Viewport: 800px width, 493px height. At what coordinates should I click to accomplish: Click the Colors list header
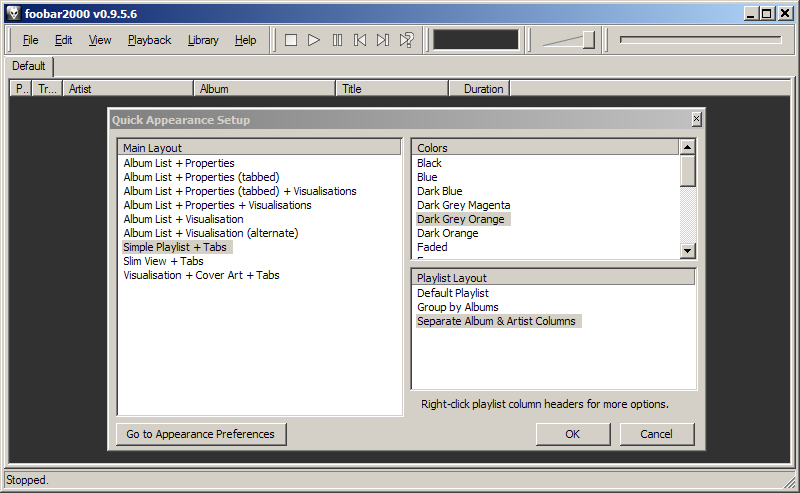coord(546,147)
